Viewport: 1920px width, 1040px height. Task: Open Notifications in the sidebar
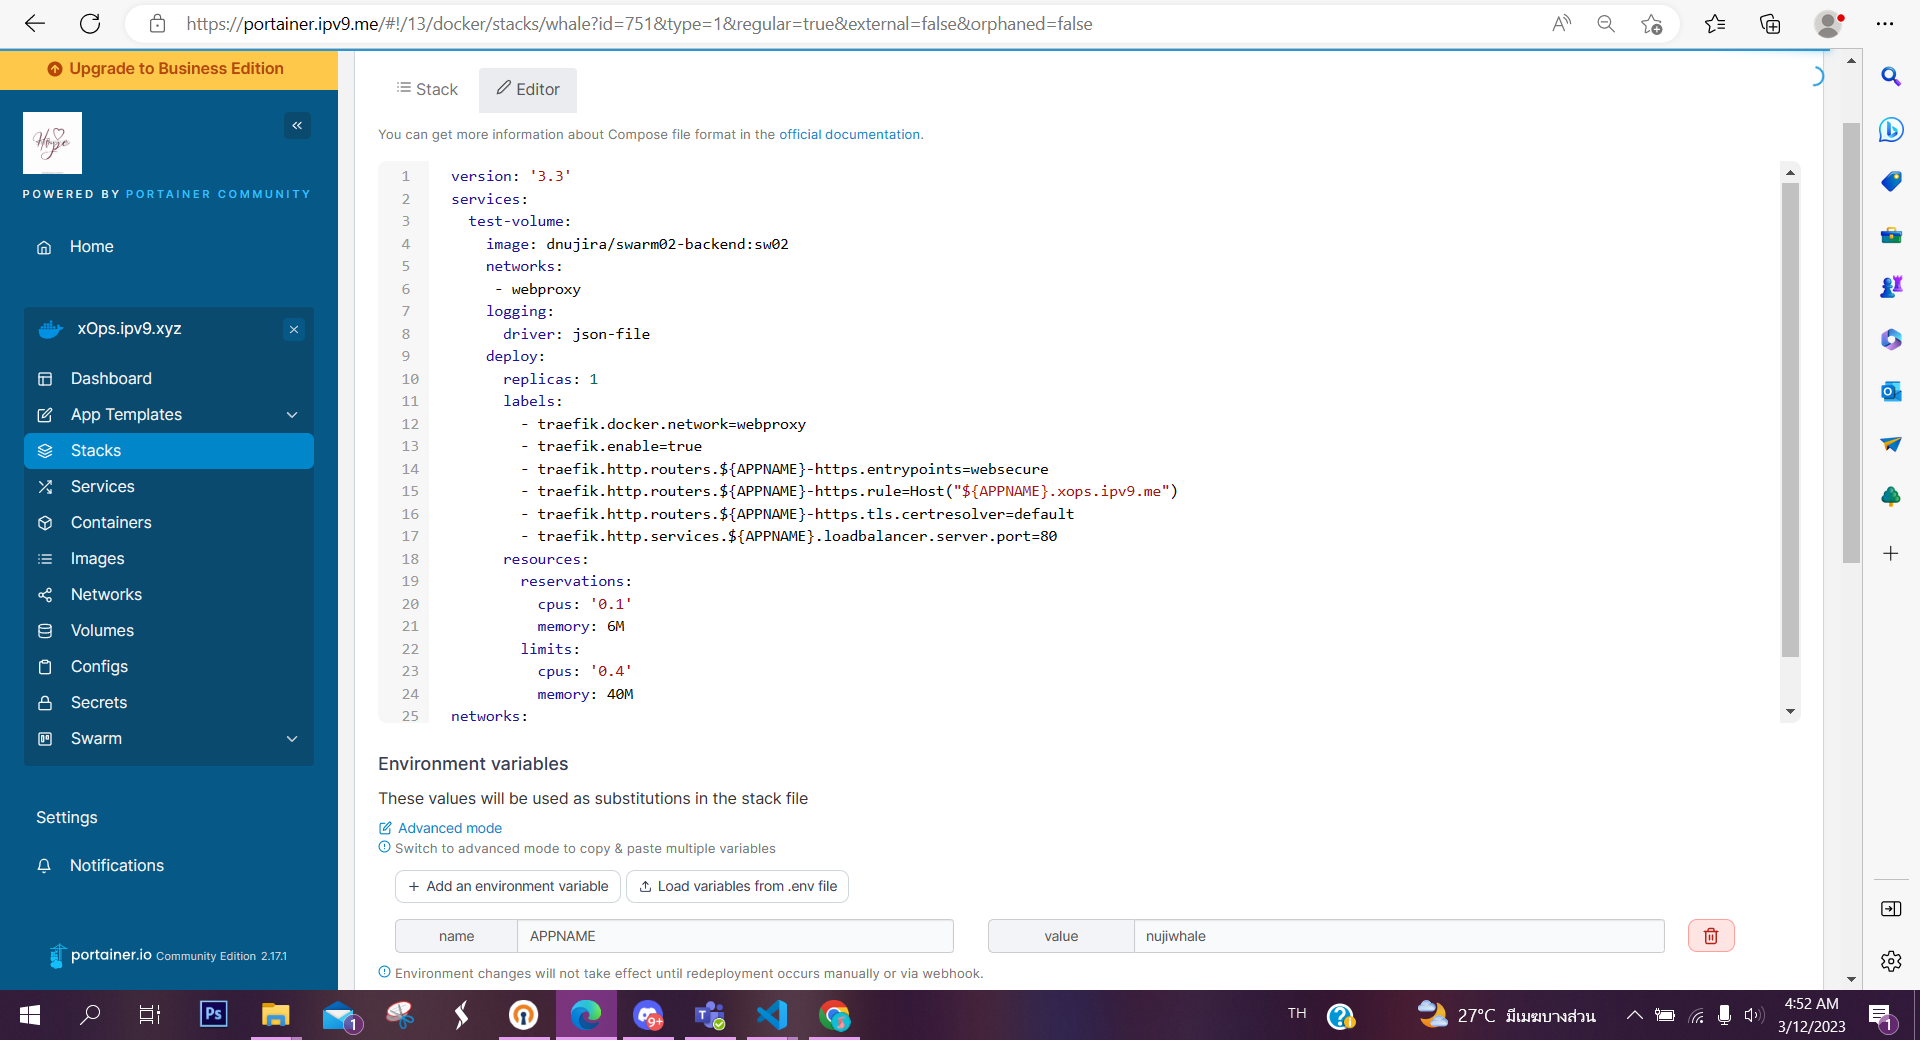click(x=117, y=865)
